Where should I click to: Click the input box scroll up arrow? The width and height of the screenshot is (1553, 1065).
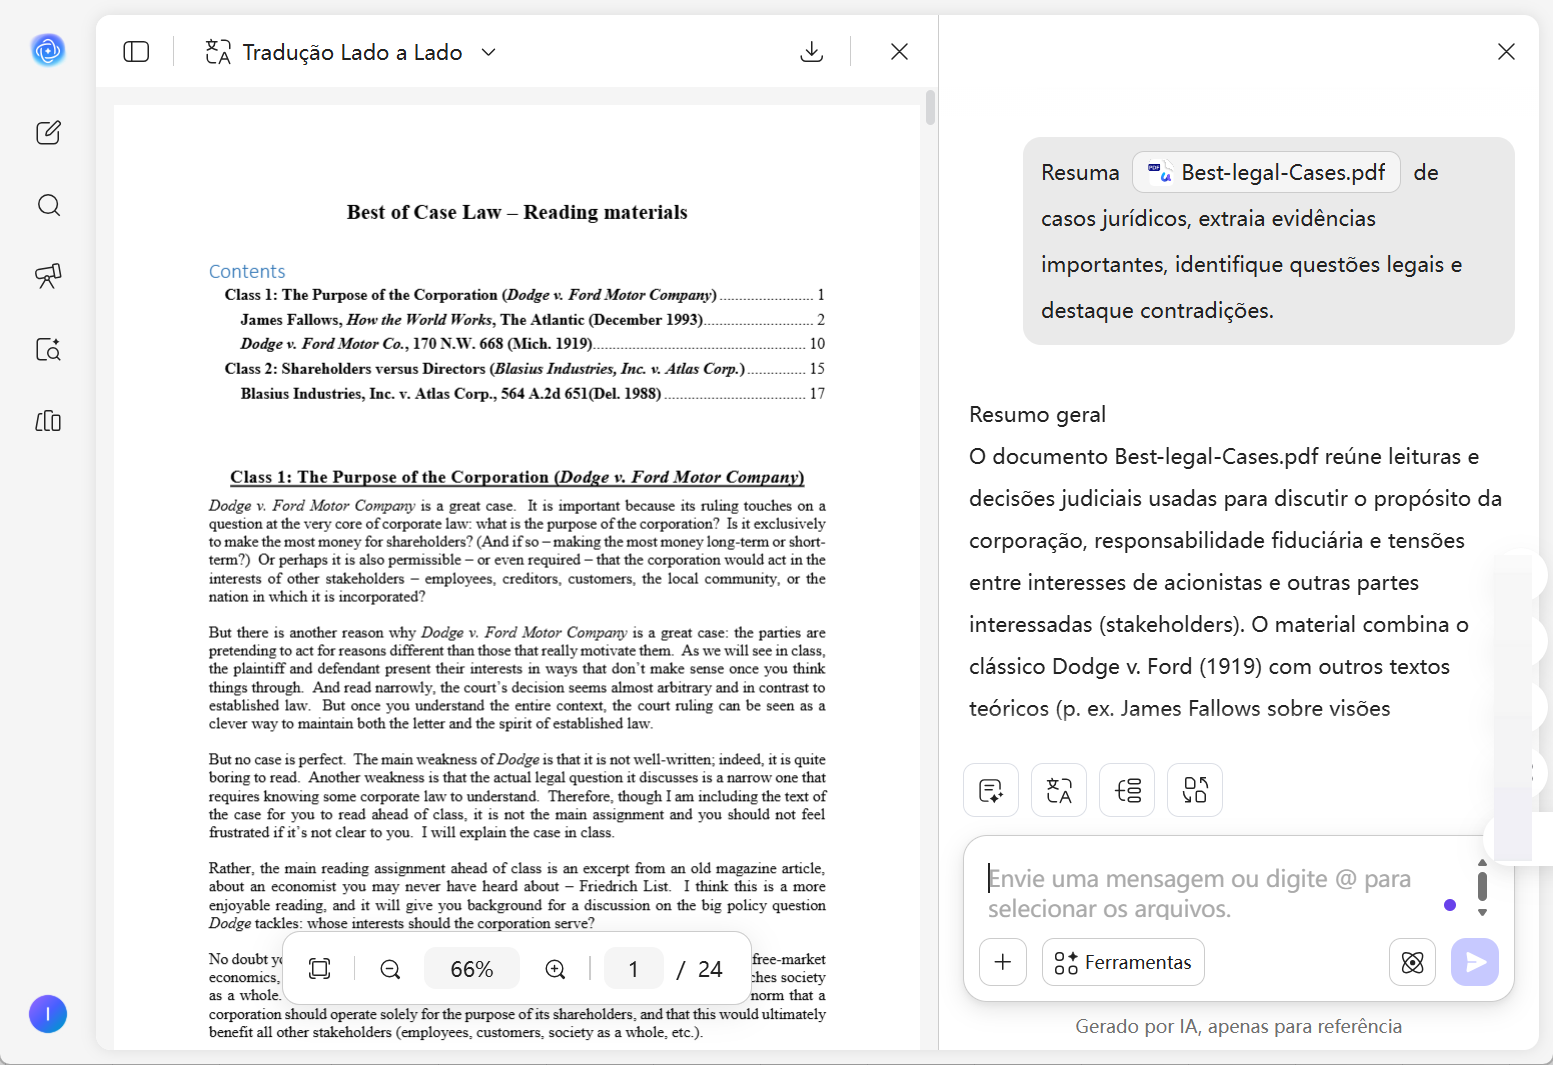1482,862
